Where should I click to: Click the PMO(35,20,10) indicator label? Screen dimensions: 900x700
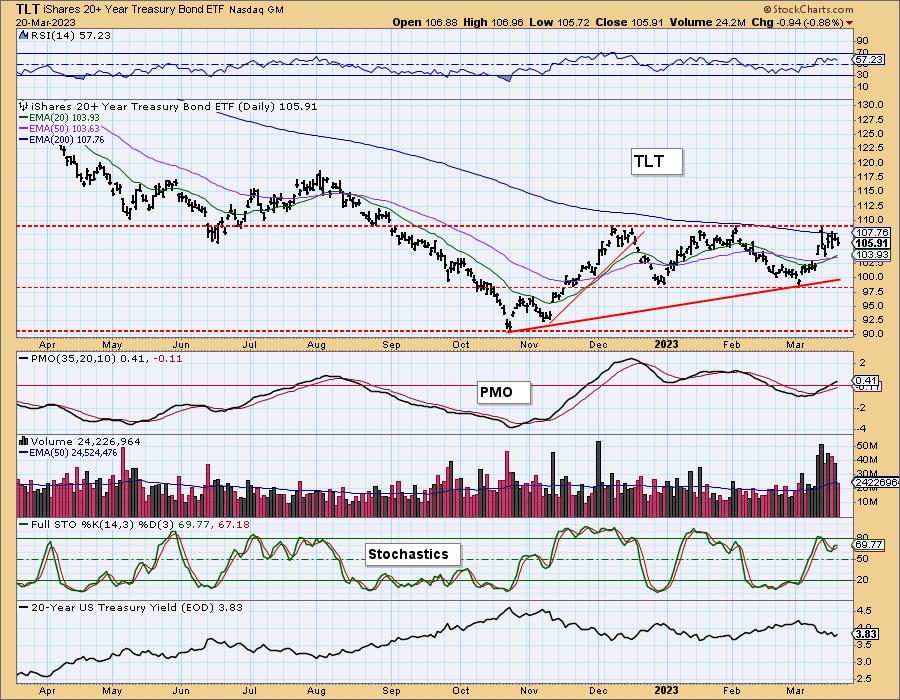point(100,358)
